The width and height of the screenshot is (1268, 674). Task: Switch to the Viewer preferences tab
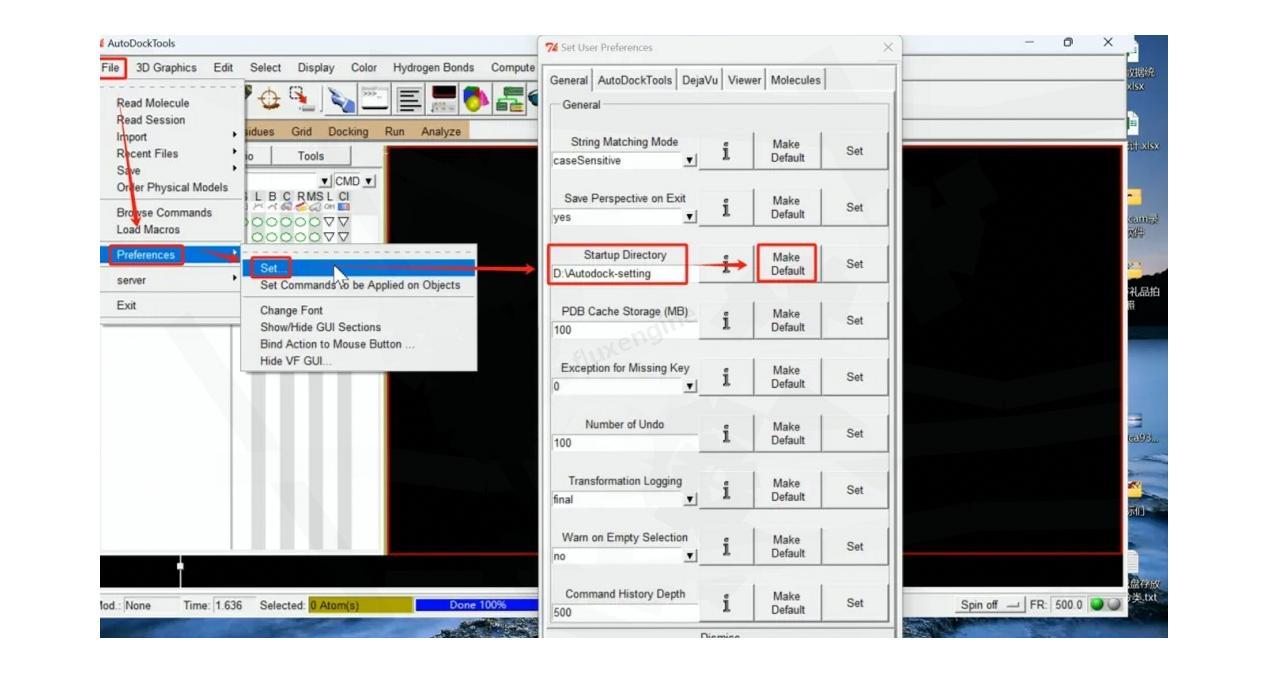pyautogui.click(x=744, y=80)
